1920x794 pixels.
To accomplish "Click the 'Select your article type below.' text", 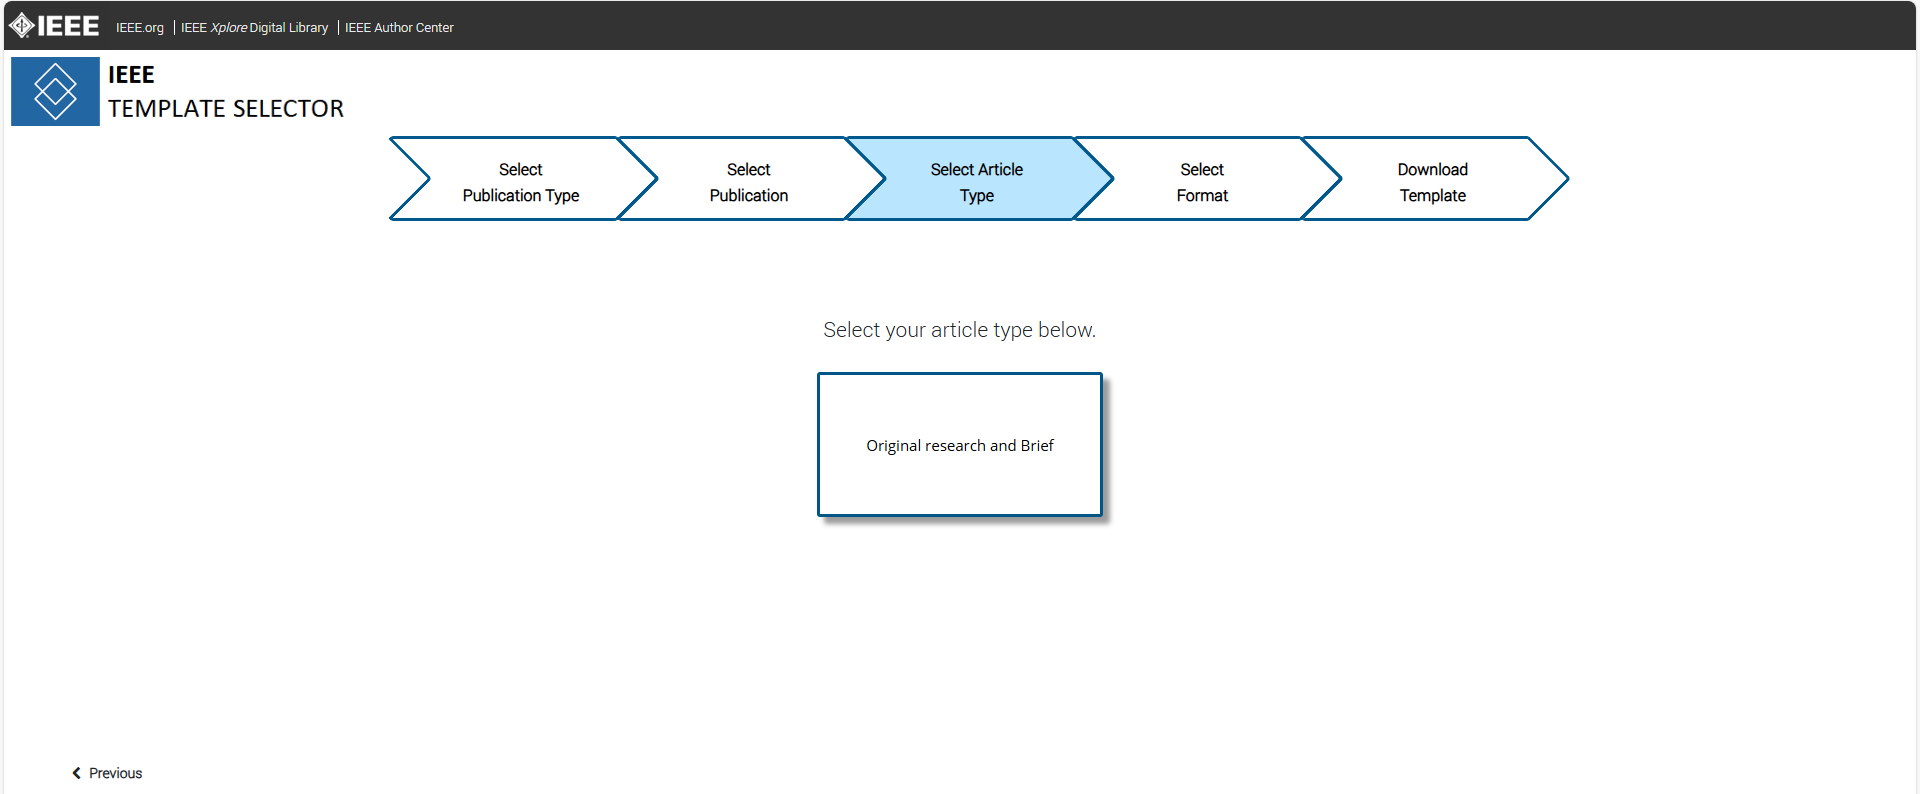I will pyautogui.click(x=960, y=330).
